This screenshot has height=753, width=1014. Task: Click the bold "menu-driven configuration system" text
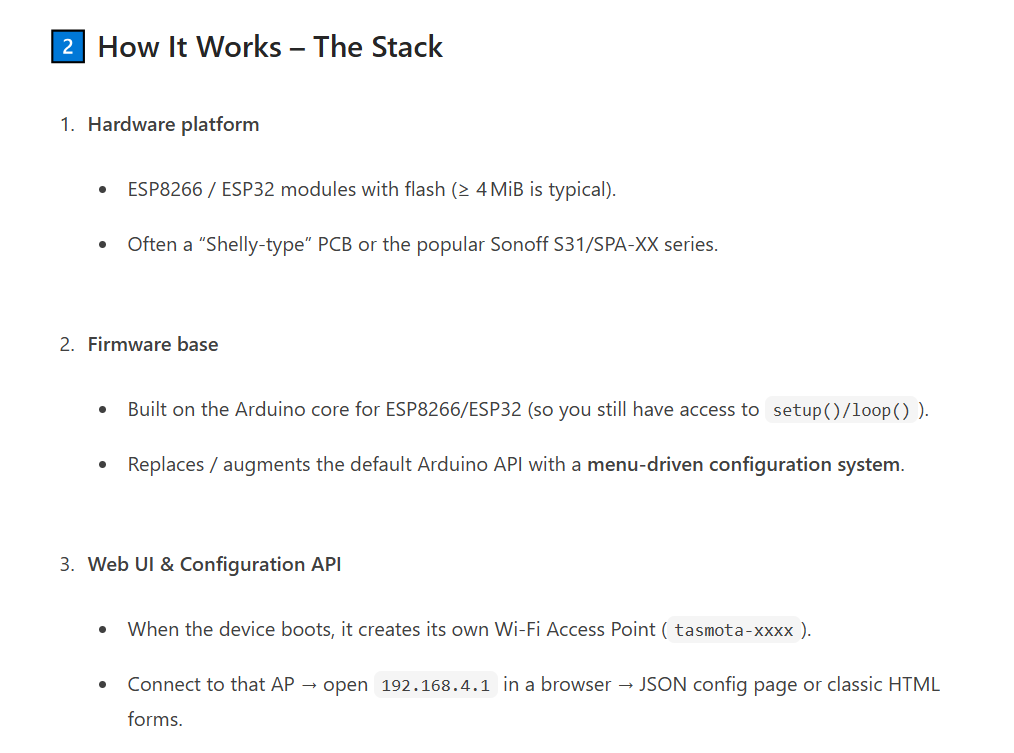click(743, 464)
